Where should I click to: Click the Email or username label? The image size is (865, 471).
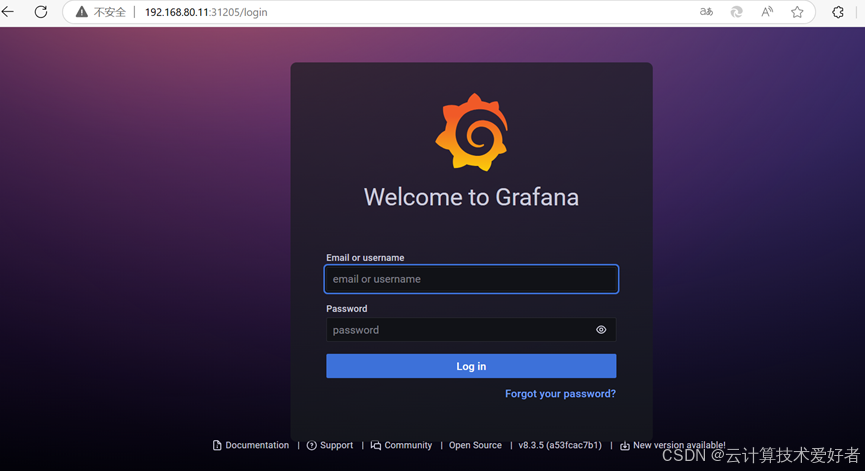coord(365,258)
